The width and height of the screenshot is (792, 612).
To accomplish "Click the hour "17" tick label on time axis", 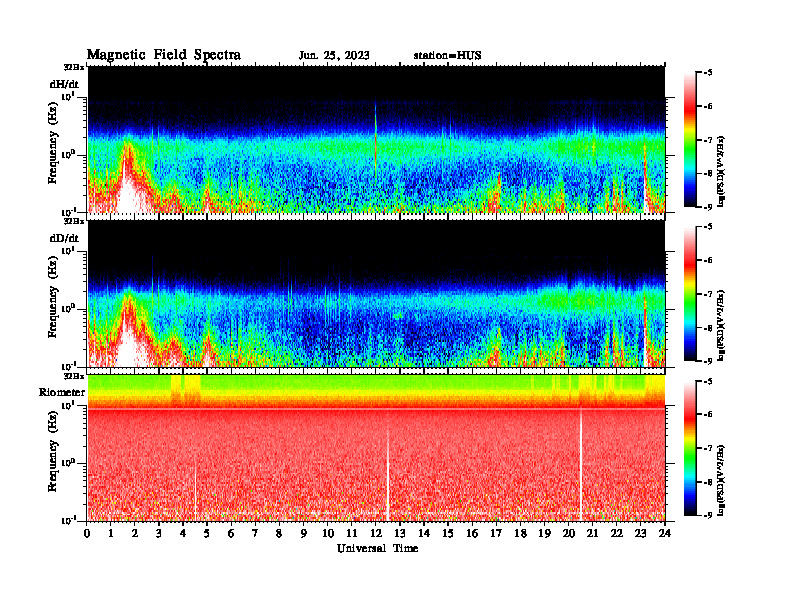I will point(497,534).
